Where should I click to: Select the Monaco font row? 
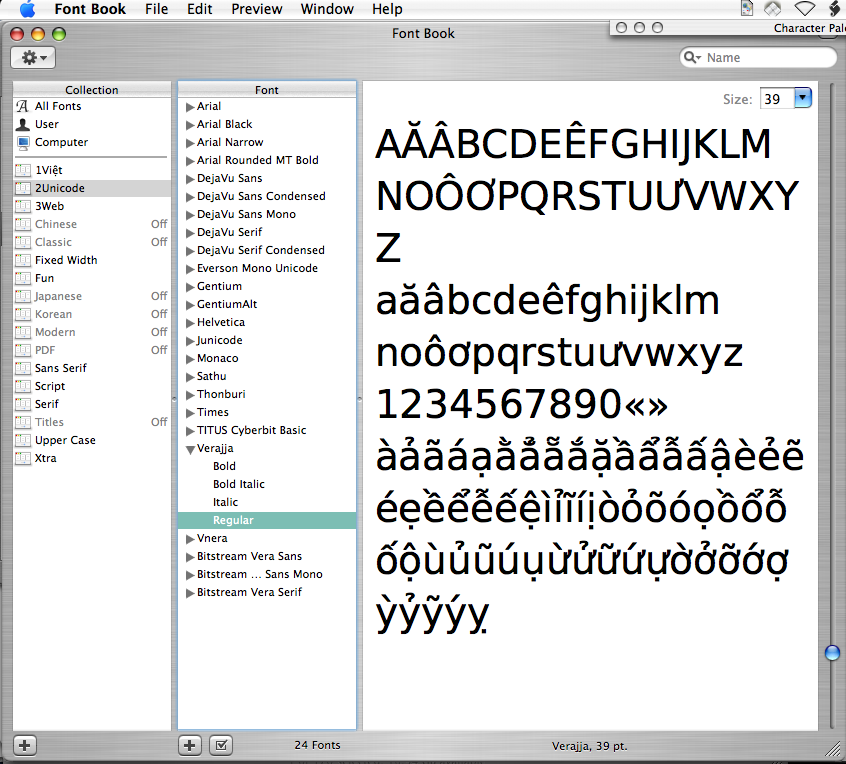[x=267, y=358]
